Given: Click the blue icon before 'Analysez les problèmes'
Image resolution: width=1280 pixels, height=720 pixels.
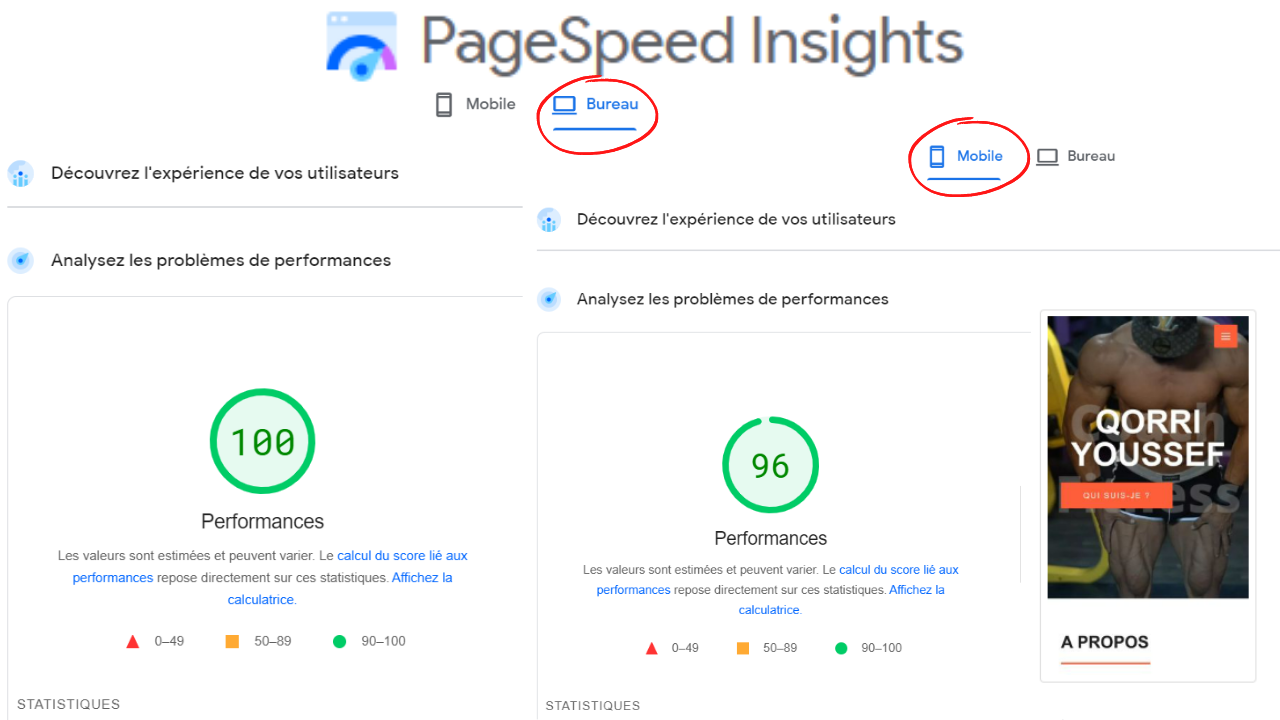Looking at the screenshot, I should [x=20, y=260].
